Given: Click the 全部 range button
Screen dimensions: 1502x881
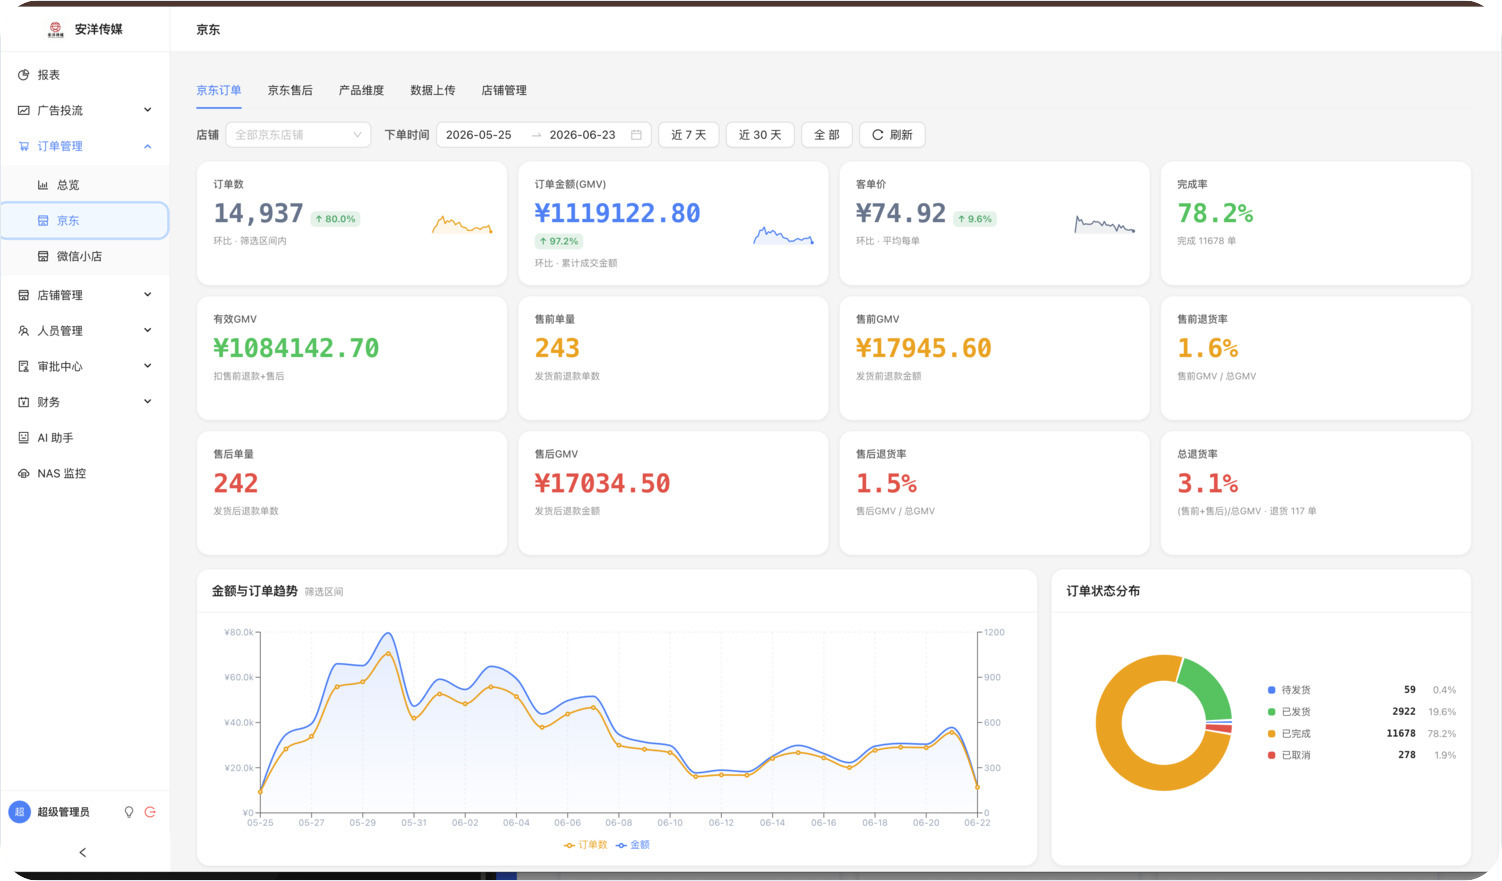Looking at the screenshot, I should pos(827,135).
